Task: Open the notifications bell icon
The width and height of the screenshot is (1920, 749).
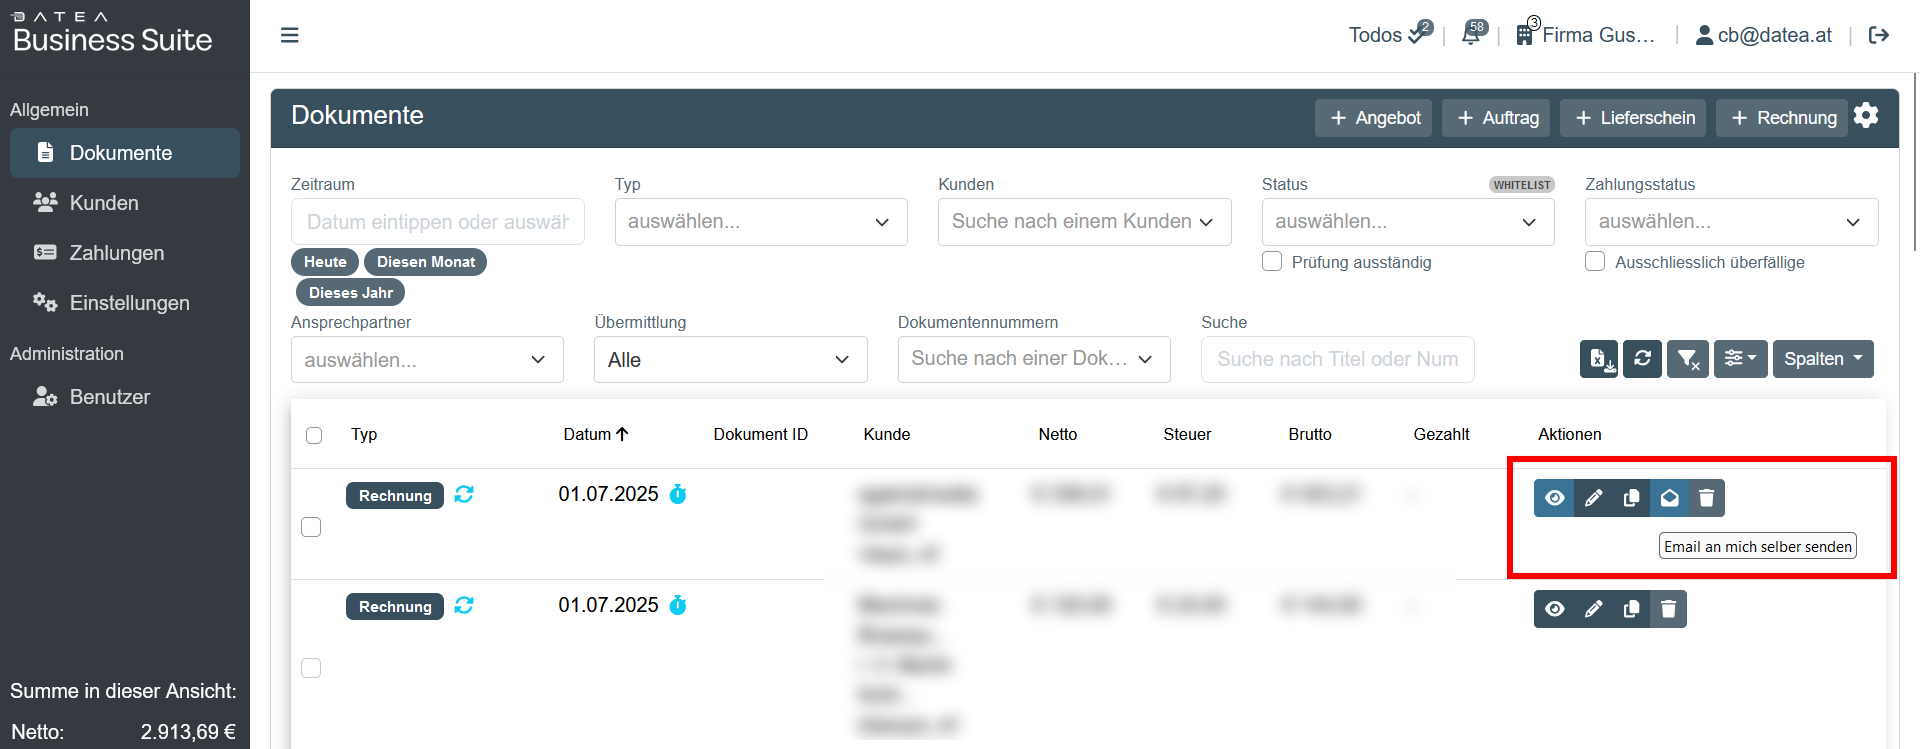Action: [1471, 35]
